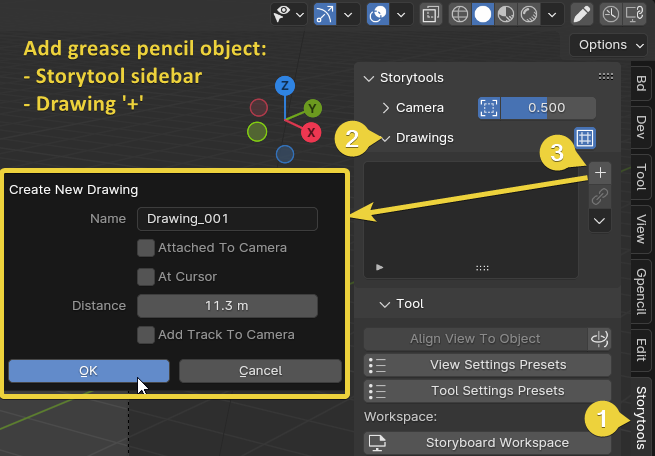Click the linked monitor icon in header
Image resolution: width=655 pixels, height=456 pixels.
point(635,15)
